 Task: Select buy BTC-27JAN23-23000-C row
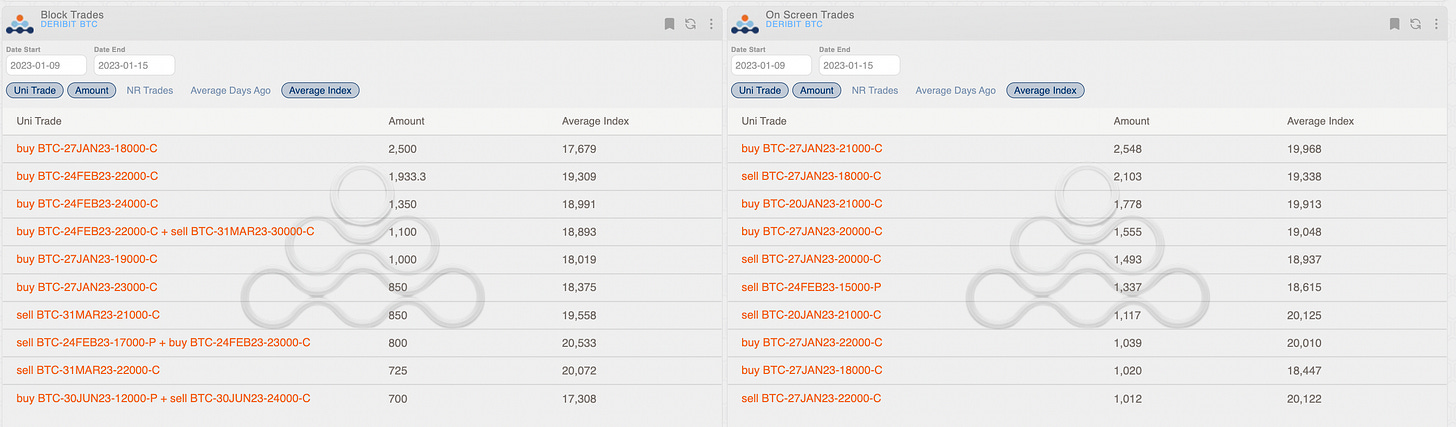click(361, 287)
